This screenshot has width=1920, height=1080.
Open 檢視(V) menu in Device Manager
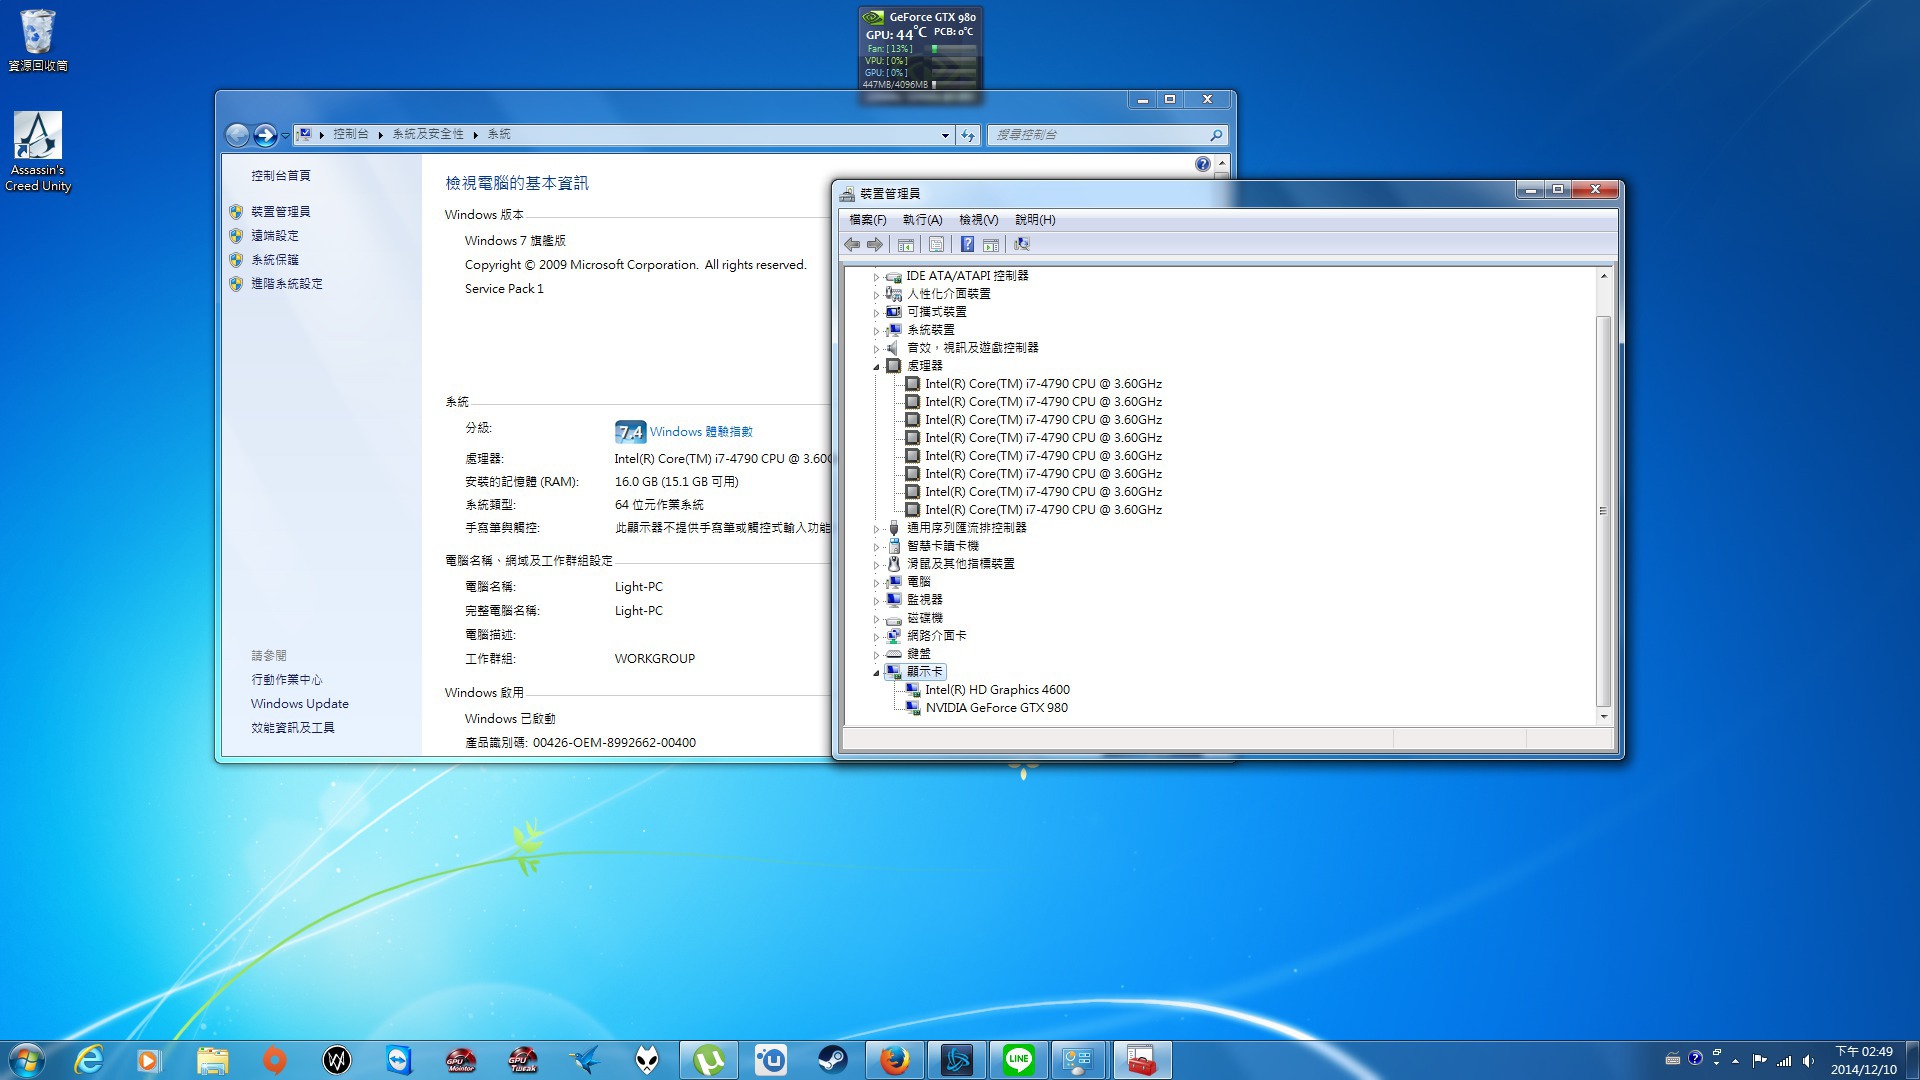(978, 220)
